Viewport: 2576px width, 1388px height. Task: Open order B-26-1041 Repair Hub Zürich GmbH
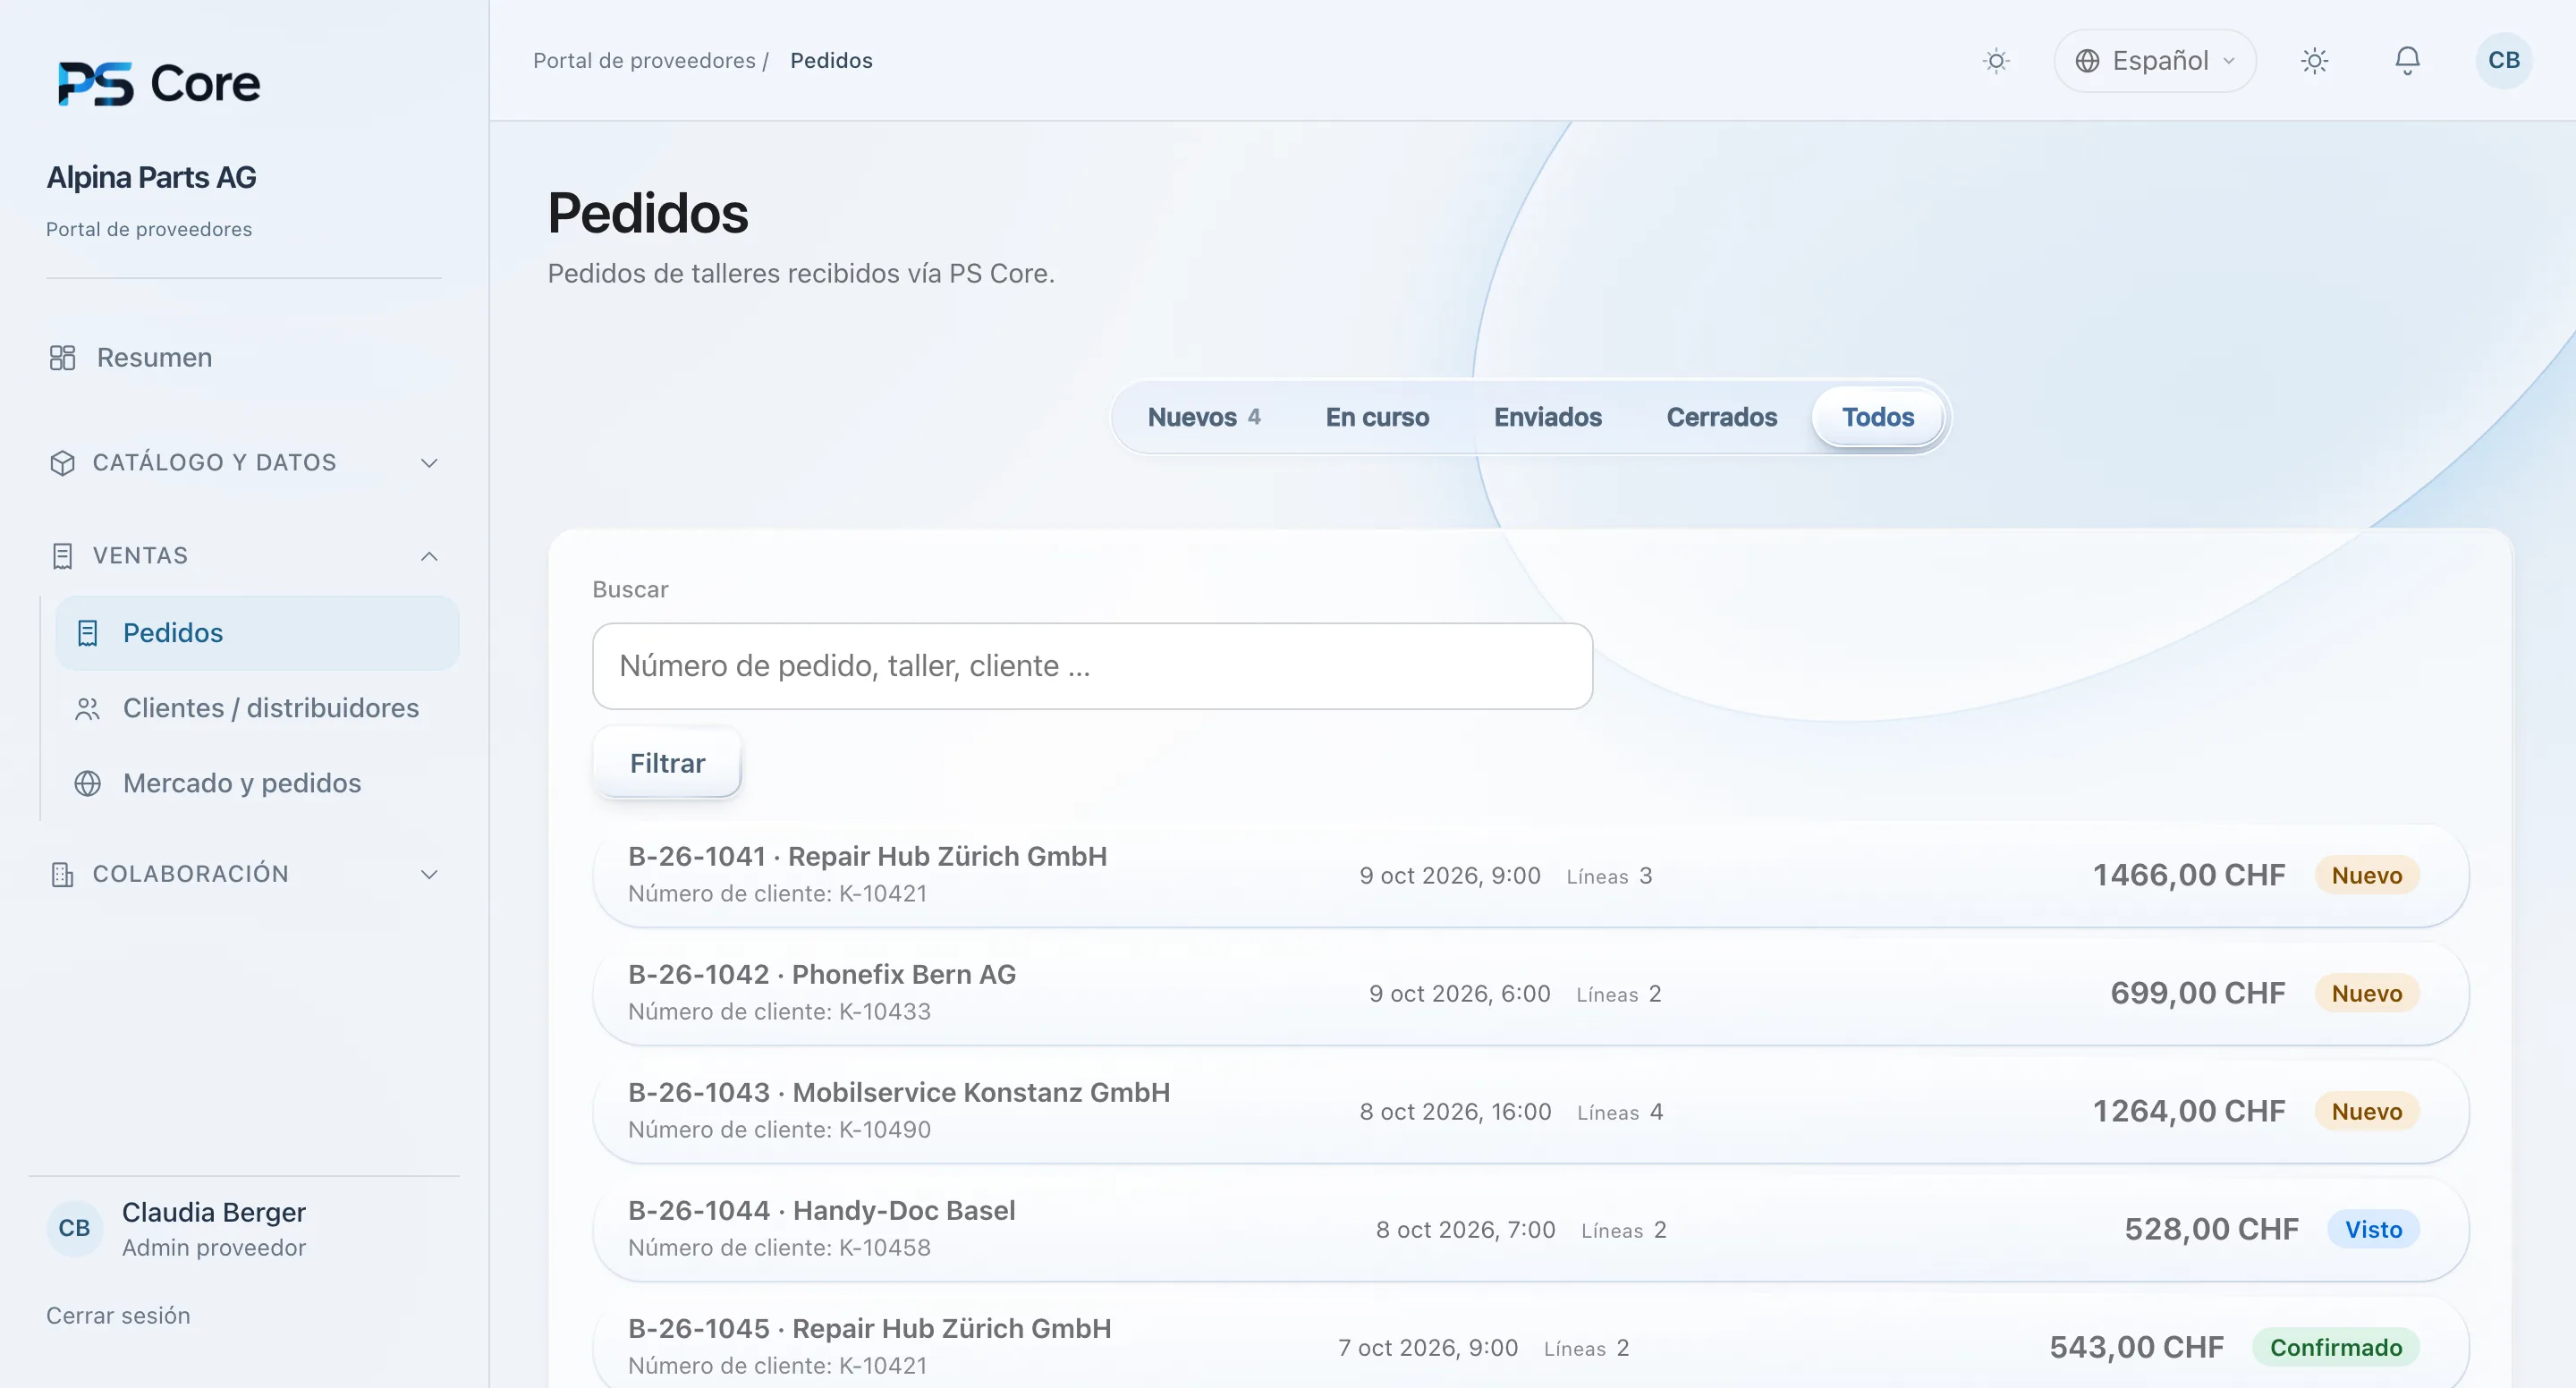(x=1530, y=876)
